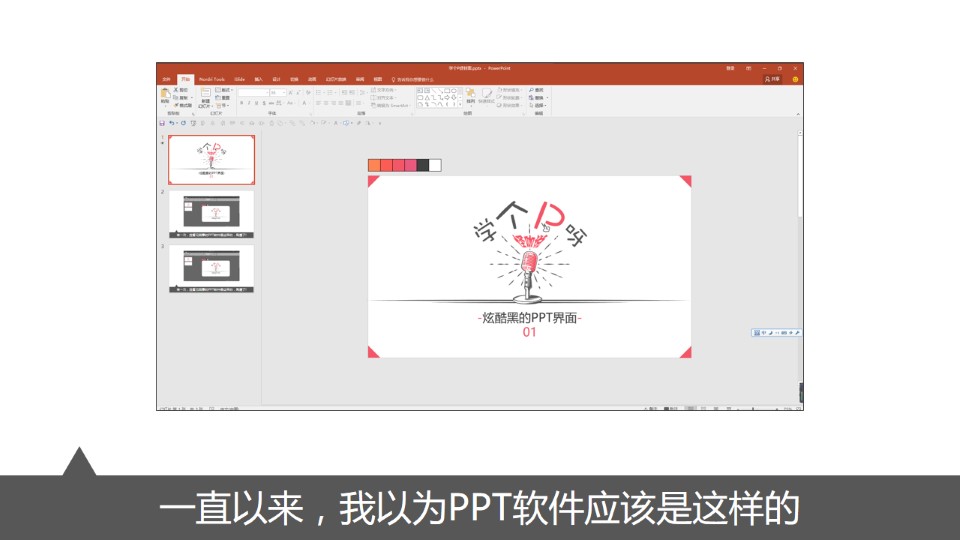Click the Save icon in the quick access toolbar

[x=162, y=123]
